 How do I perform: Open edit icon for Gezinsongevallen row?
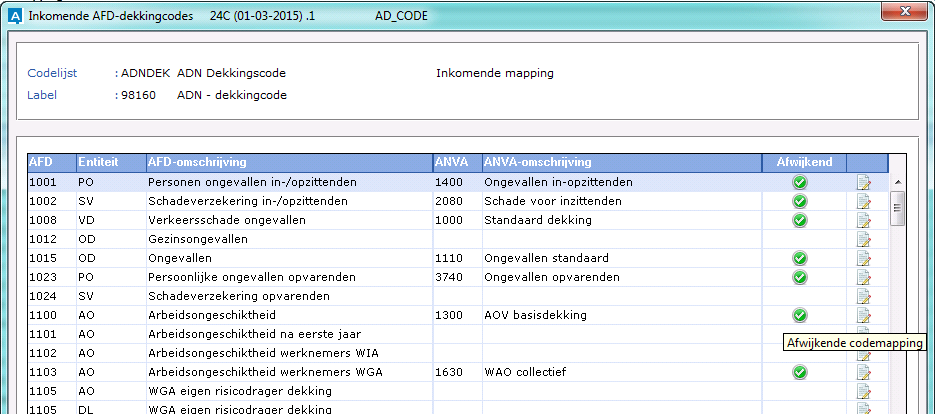(x=864, y=239)
